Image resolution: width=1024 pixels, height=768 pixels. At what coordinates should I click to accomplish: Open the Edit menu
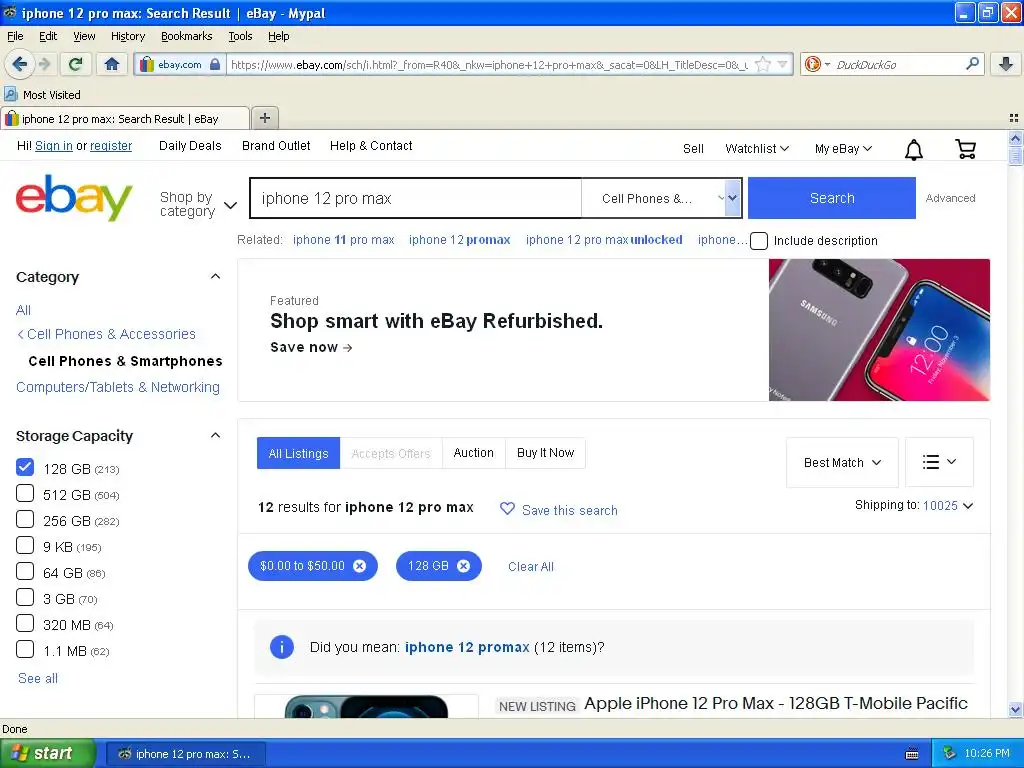[48, 36]
